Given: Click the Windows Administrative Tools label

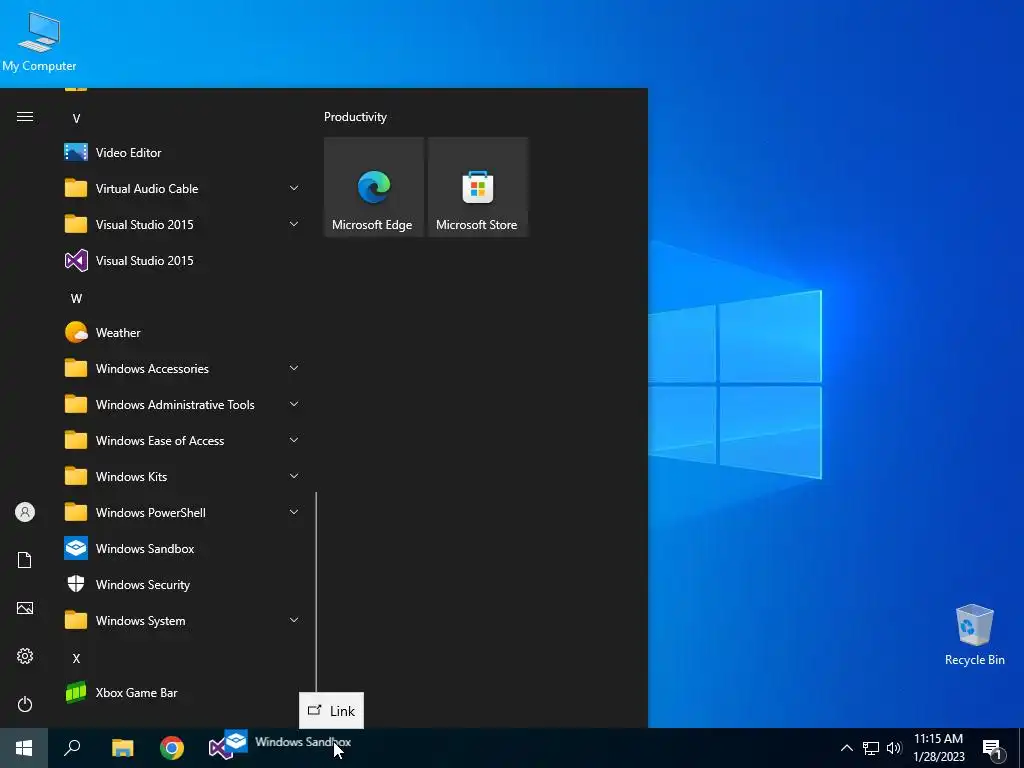Looking at the screenshot, I should coord(175,405).
